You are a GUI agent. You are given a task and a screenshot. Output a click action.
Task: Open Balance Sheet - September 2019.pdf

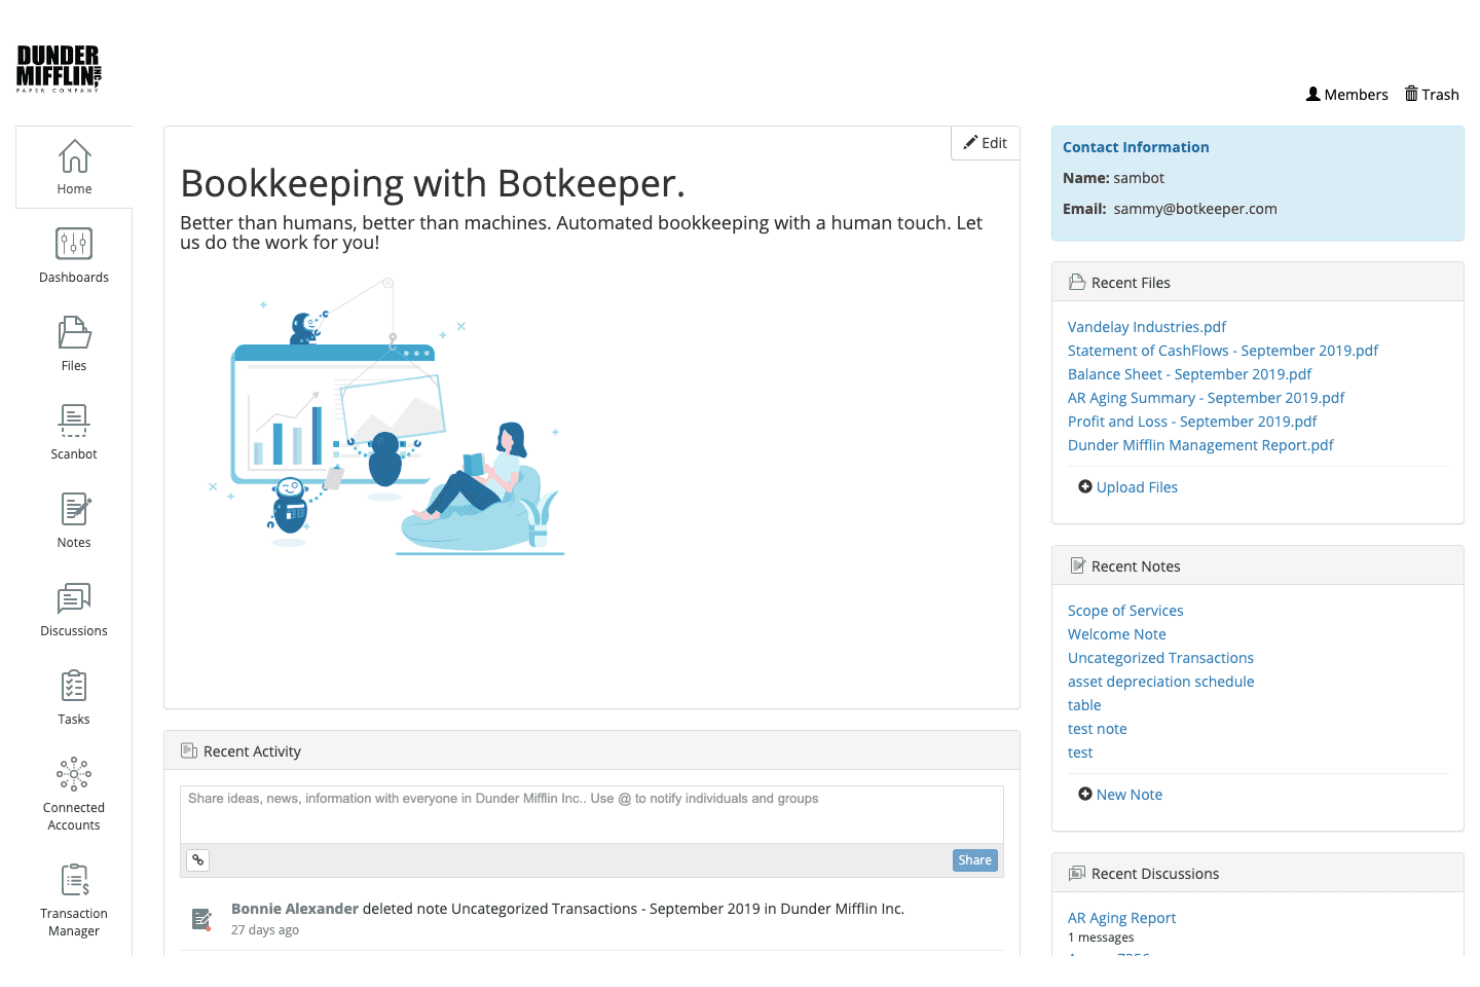point(1190,374)
